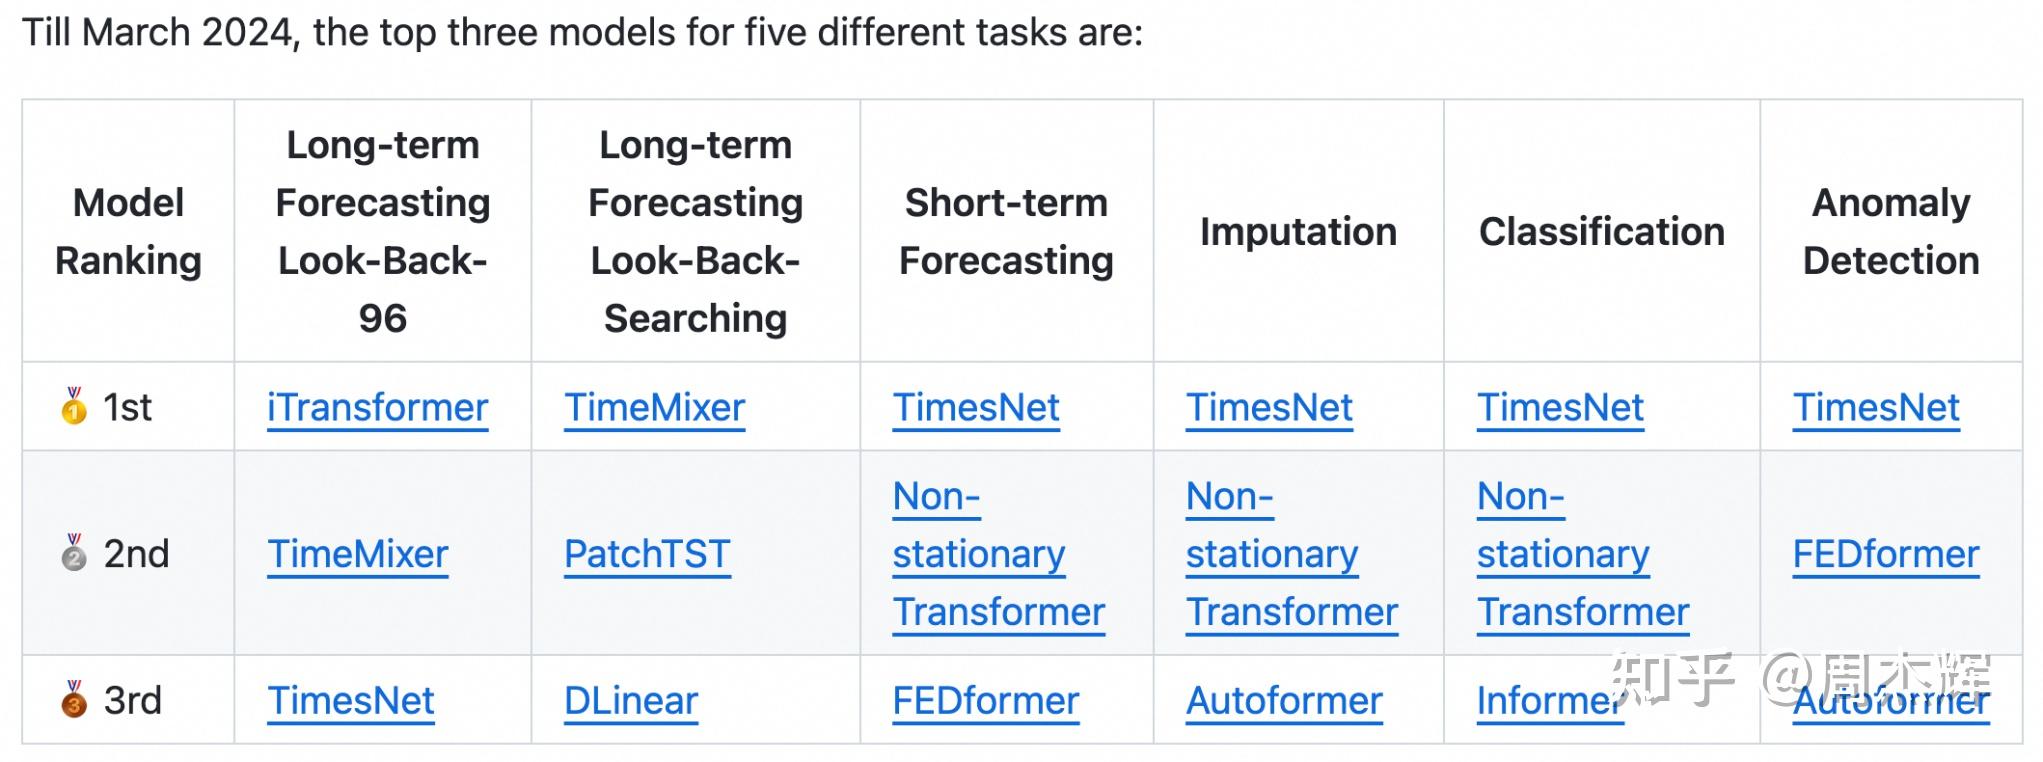Open TimesNet link under Short-term Forecasting
This screenshot has height=762, width=2043.
click(x=976, y=408)
